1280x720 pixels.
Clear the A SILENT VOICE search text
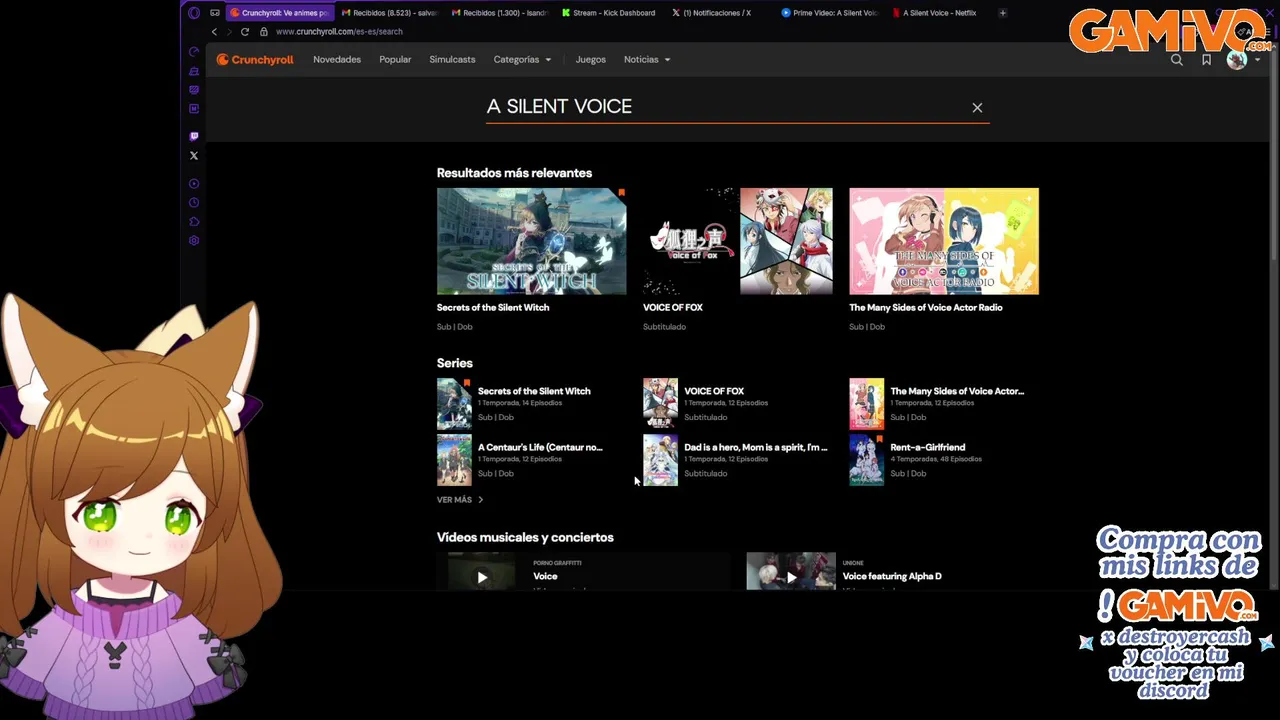pos(977,108)
